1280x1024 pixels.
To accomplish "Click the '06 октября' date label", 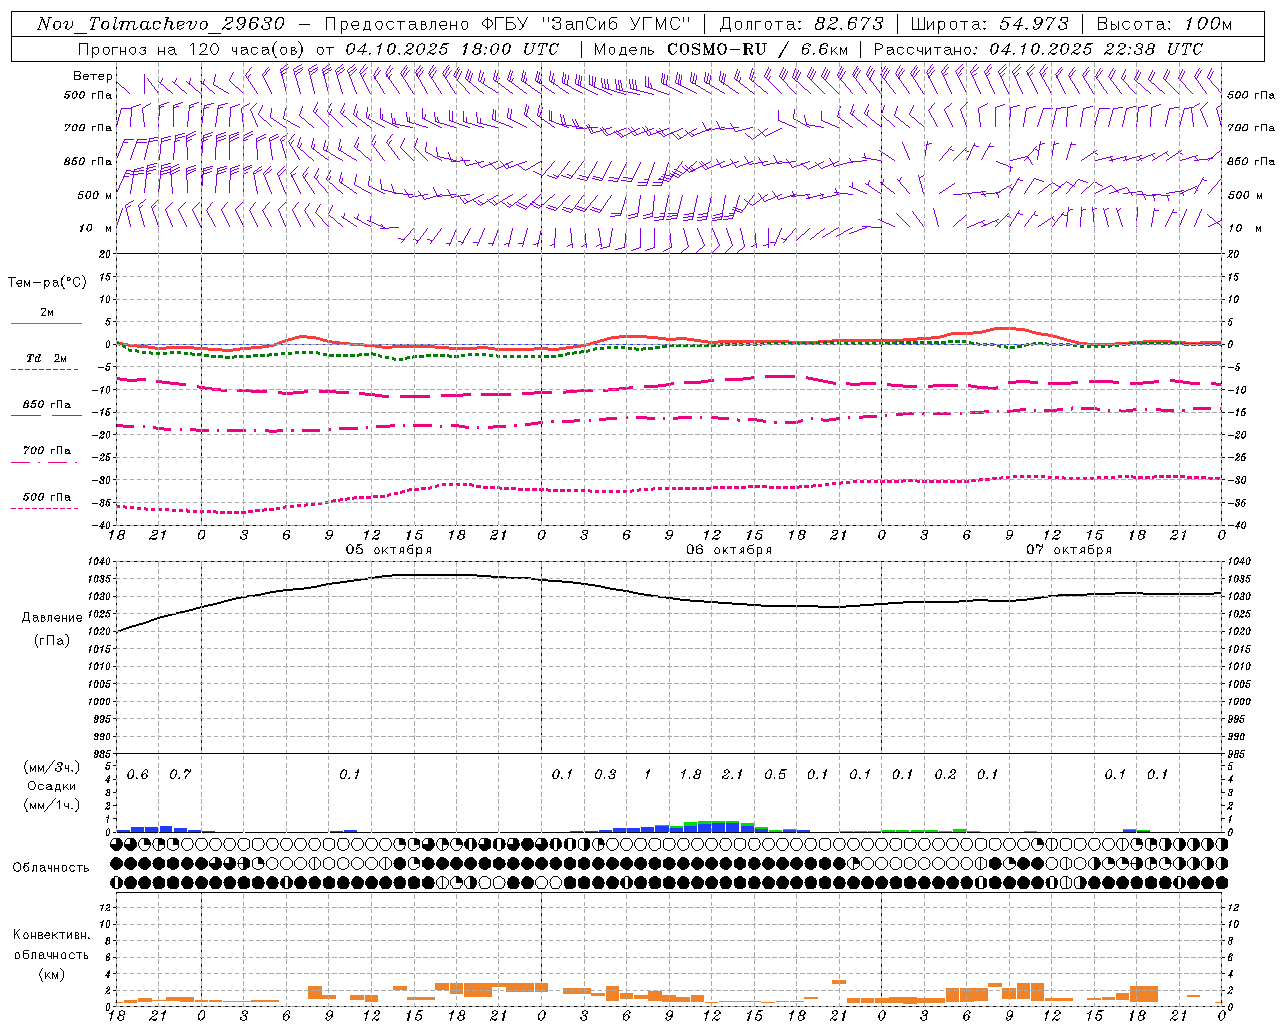I will click(729, 550).
